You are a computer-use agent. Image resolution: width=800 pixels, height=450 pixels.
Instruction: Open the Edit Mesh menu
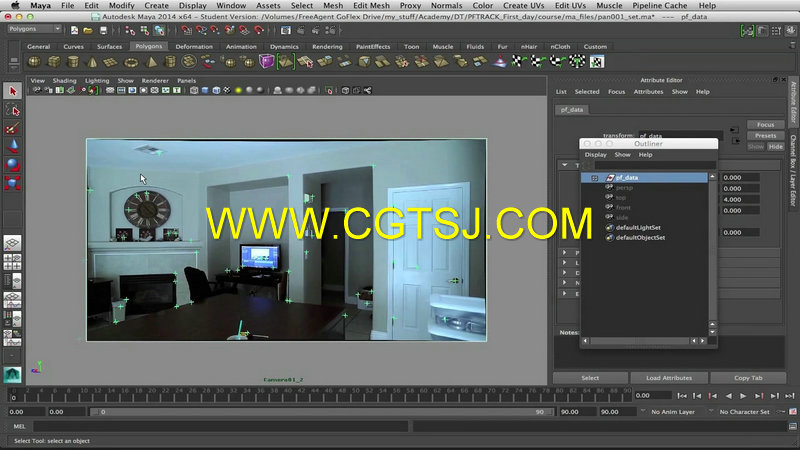click(x=371, y=6)
